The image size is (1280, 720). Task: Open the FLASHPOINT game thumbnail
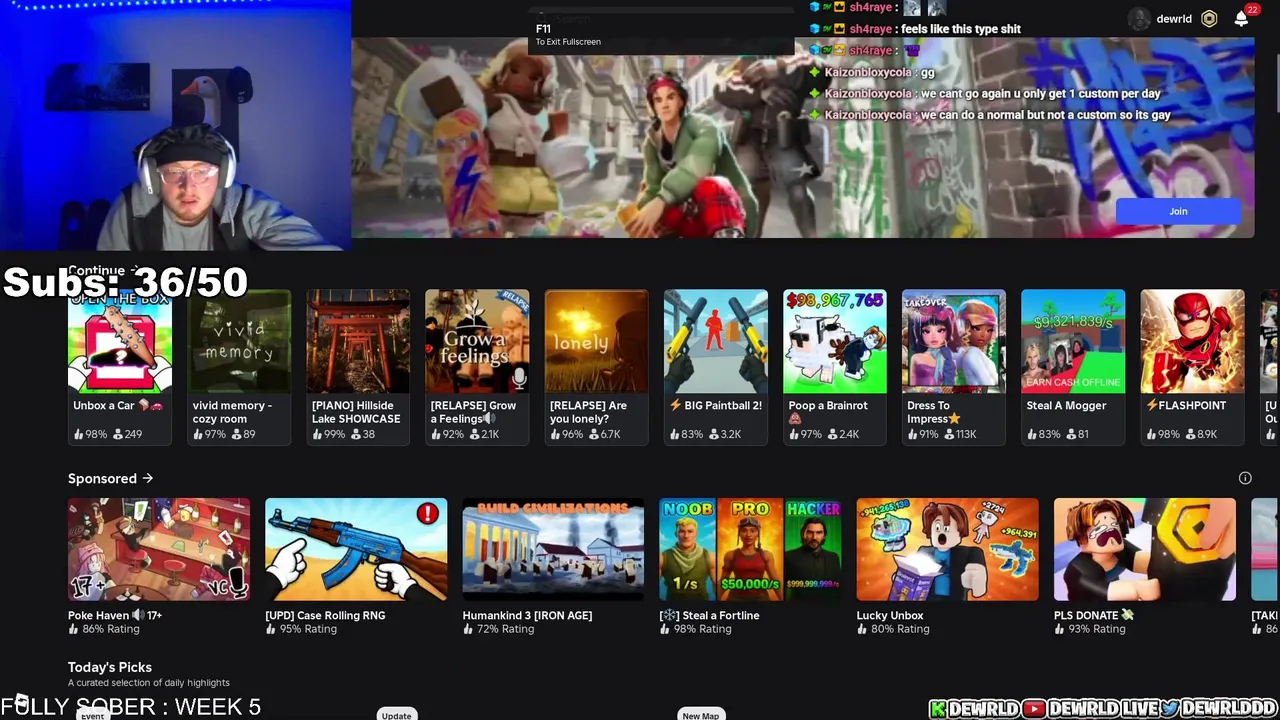1193,341
